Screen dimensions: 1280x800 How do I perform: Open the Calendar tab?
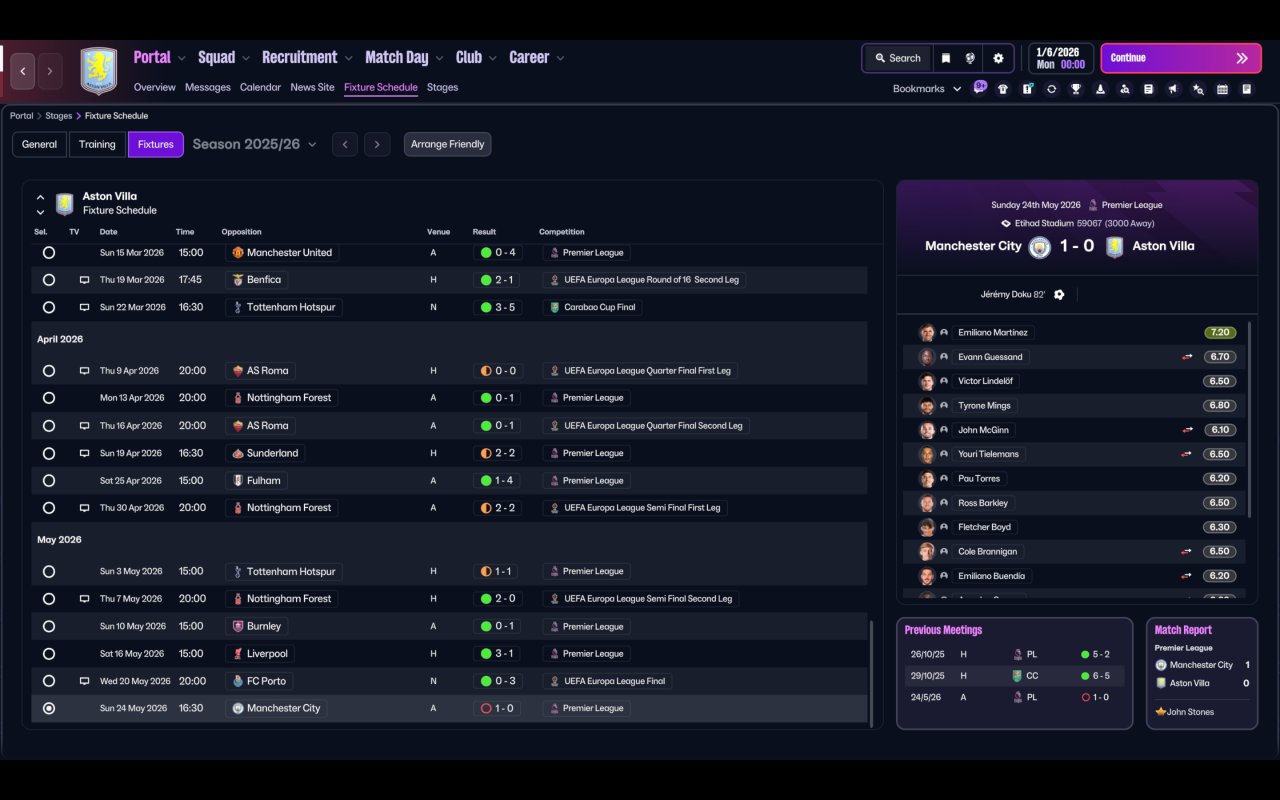pyautogui.click(x=260, y=87)
